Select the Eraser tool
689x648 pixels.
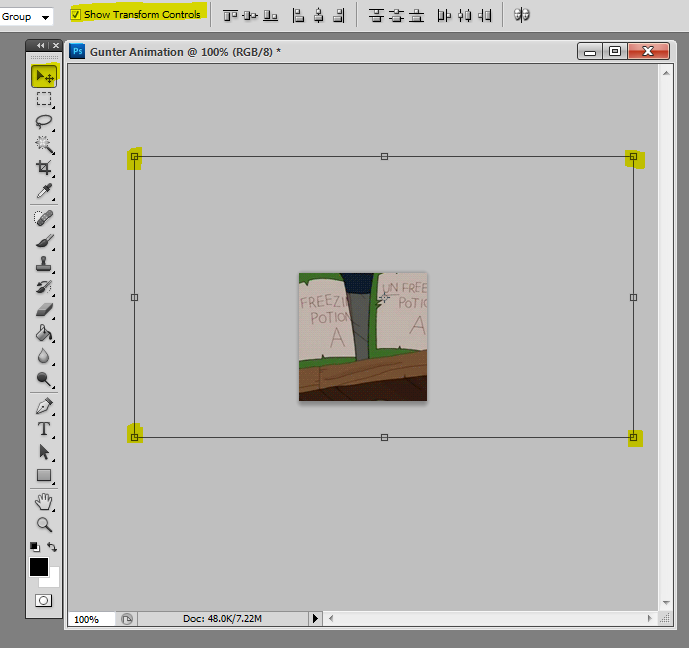tap(44, 310)
